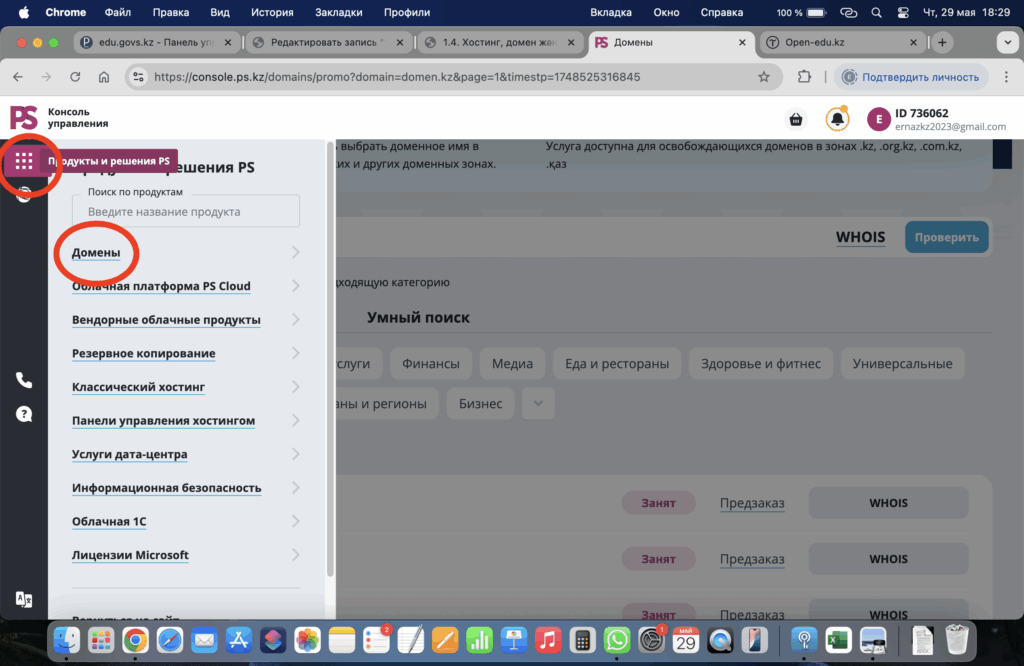Select the Облачная платформа PS Cloud link

161,286
